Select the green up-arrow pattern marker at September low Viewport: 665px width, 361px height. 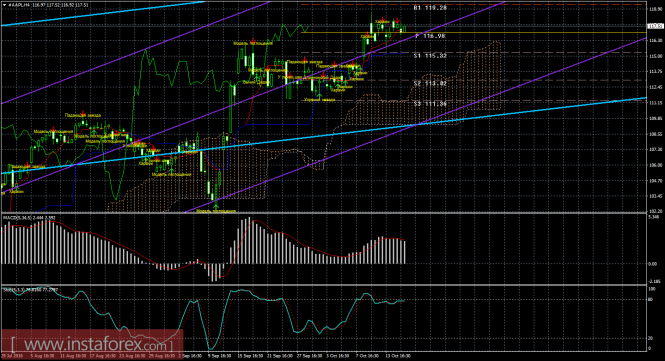(216, 207)
